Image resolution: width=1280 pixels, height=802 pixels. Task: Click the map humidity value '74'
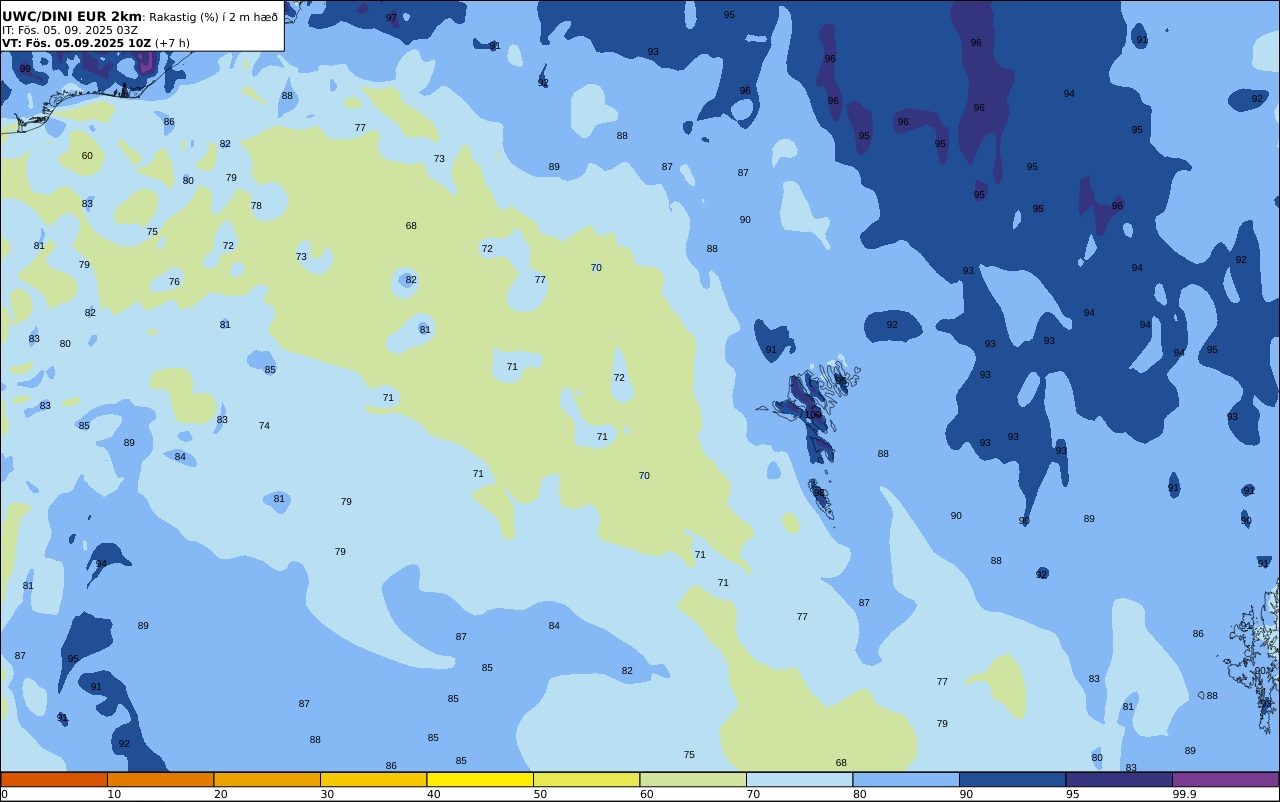(264, 426)
